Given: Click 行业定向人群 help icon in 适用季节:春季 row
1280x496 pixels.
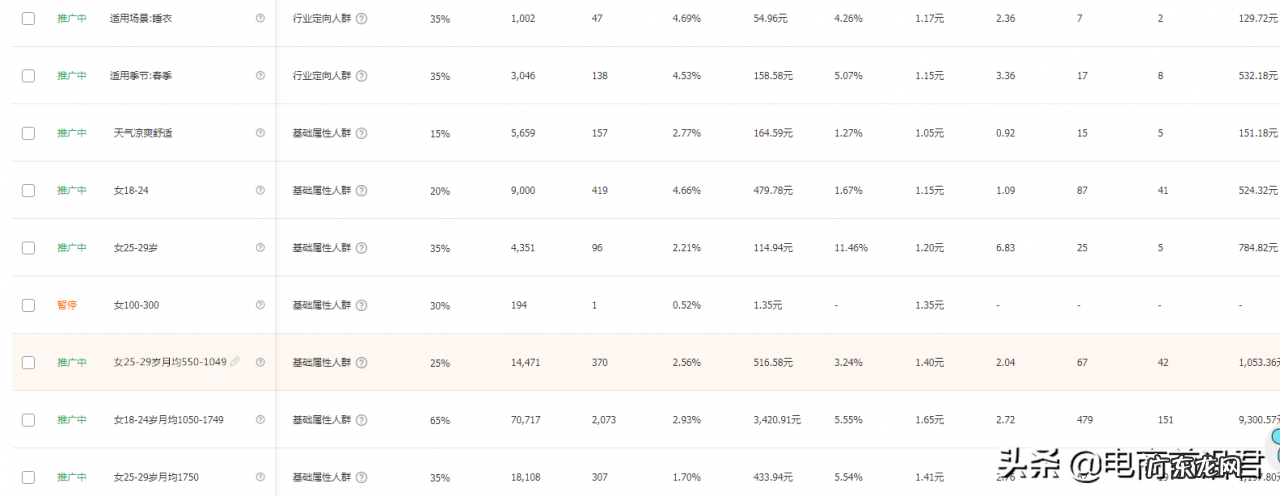Looking at the screenshot, I should click(362, 75).
